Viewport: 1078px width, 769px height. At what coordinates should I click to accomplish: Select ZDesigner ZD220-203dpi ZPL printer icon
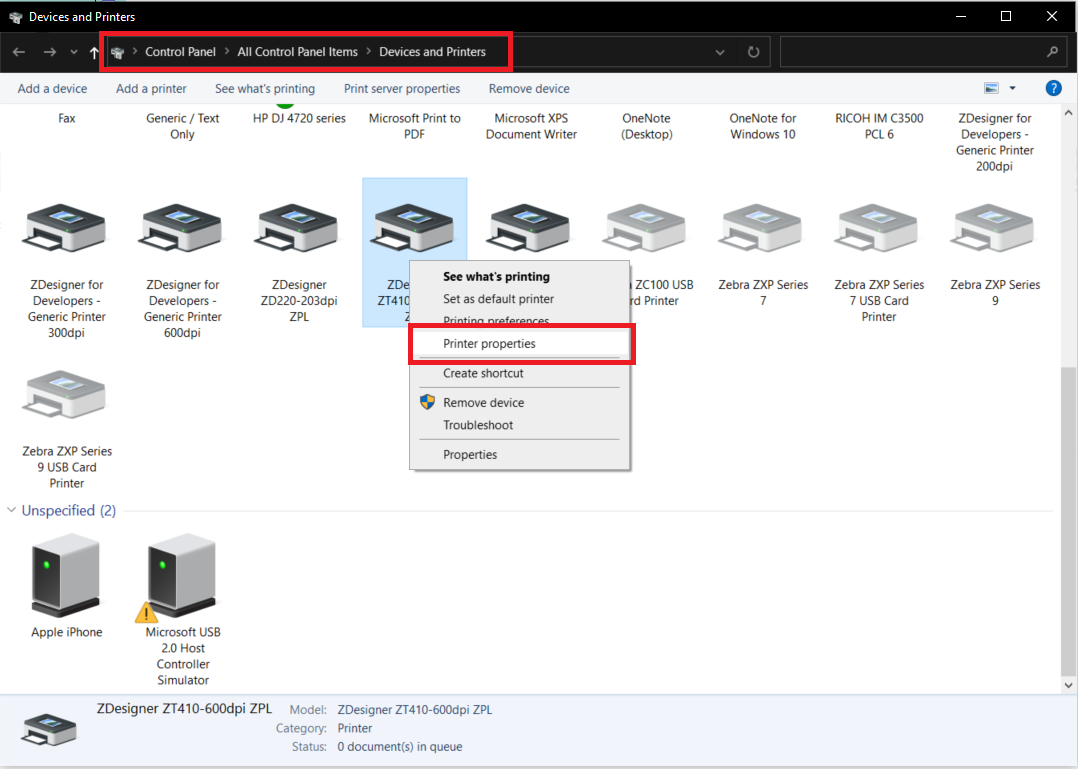298,230
